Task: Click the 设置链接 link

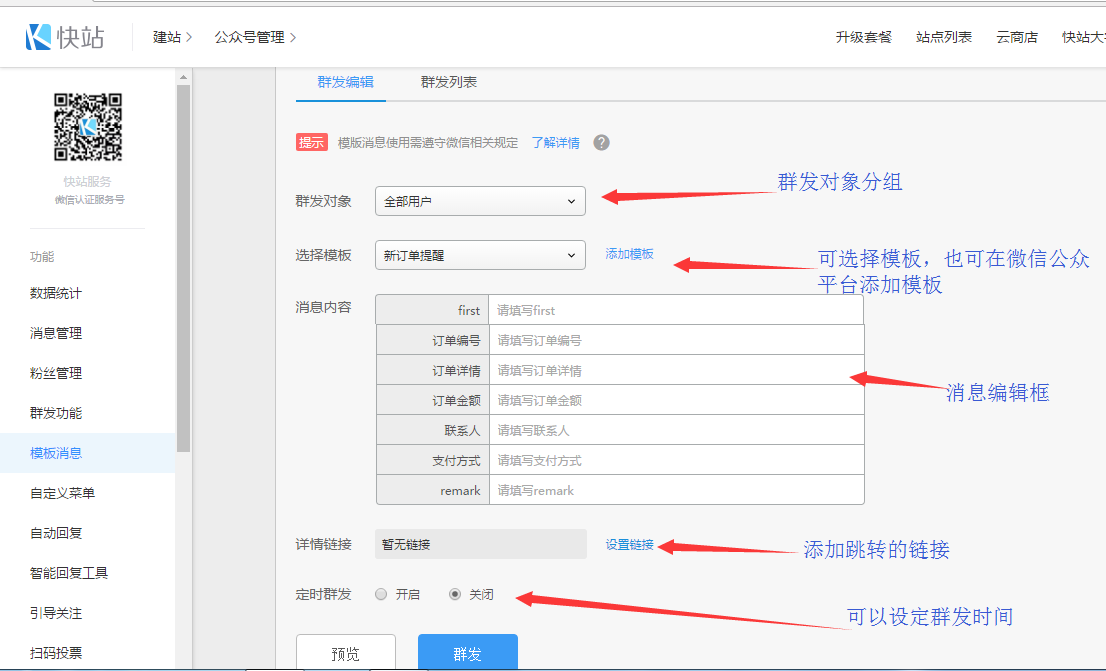Action: 629,545
